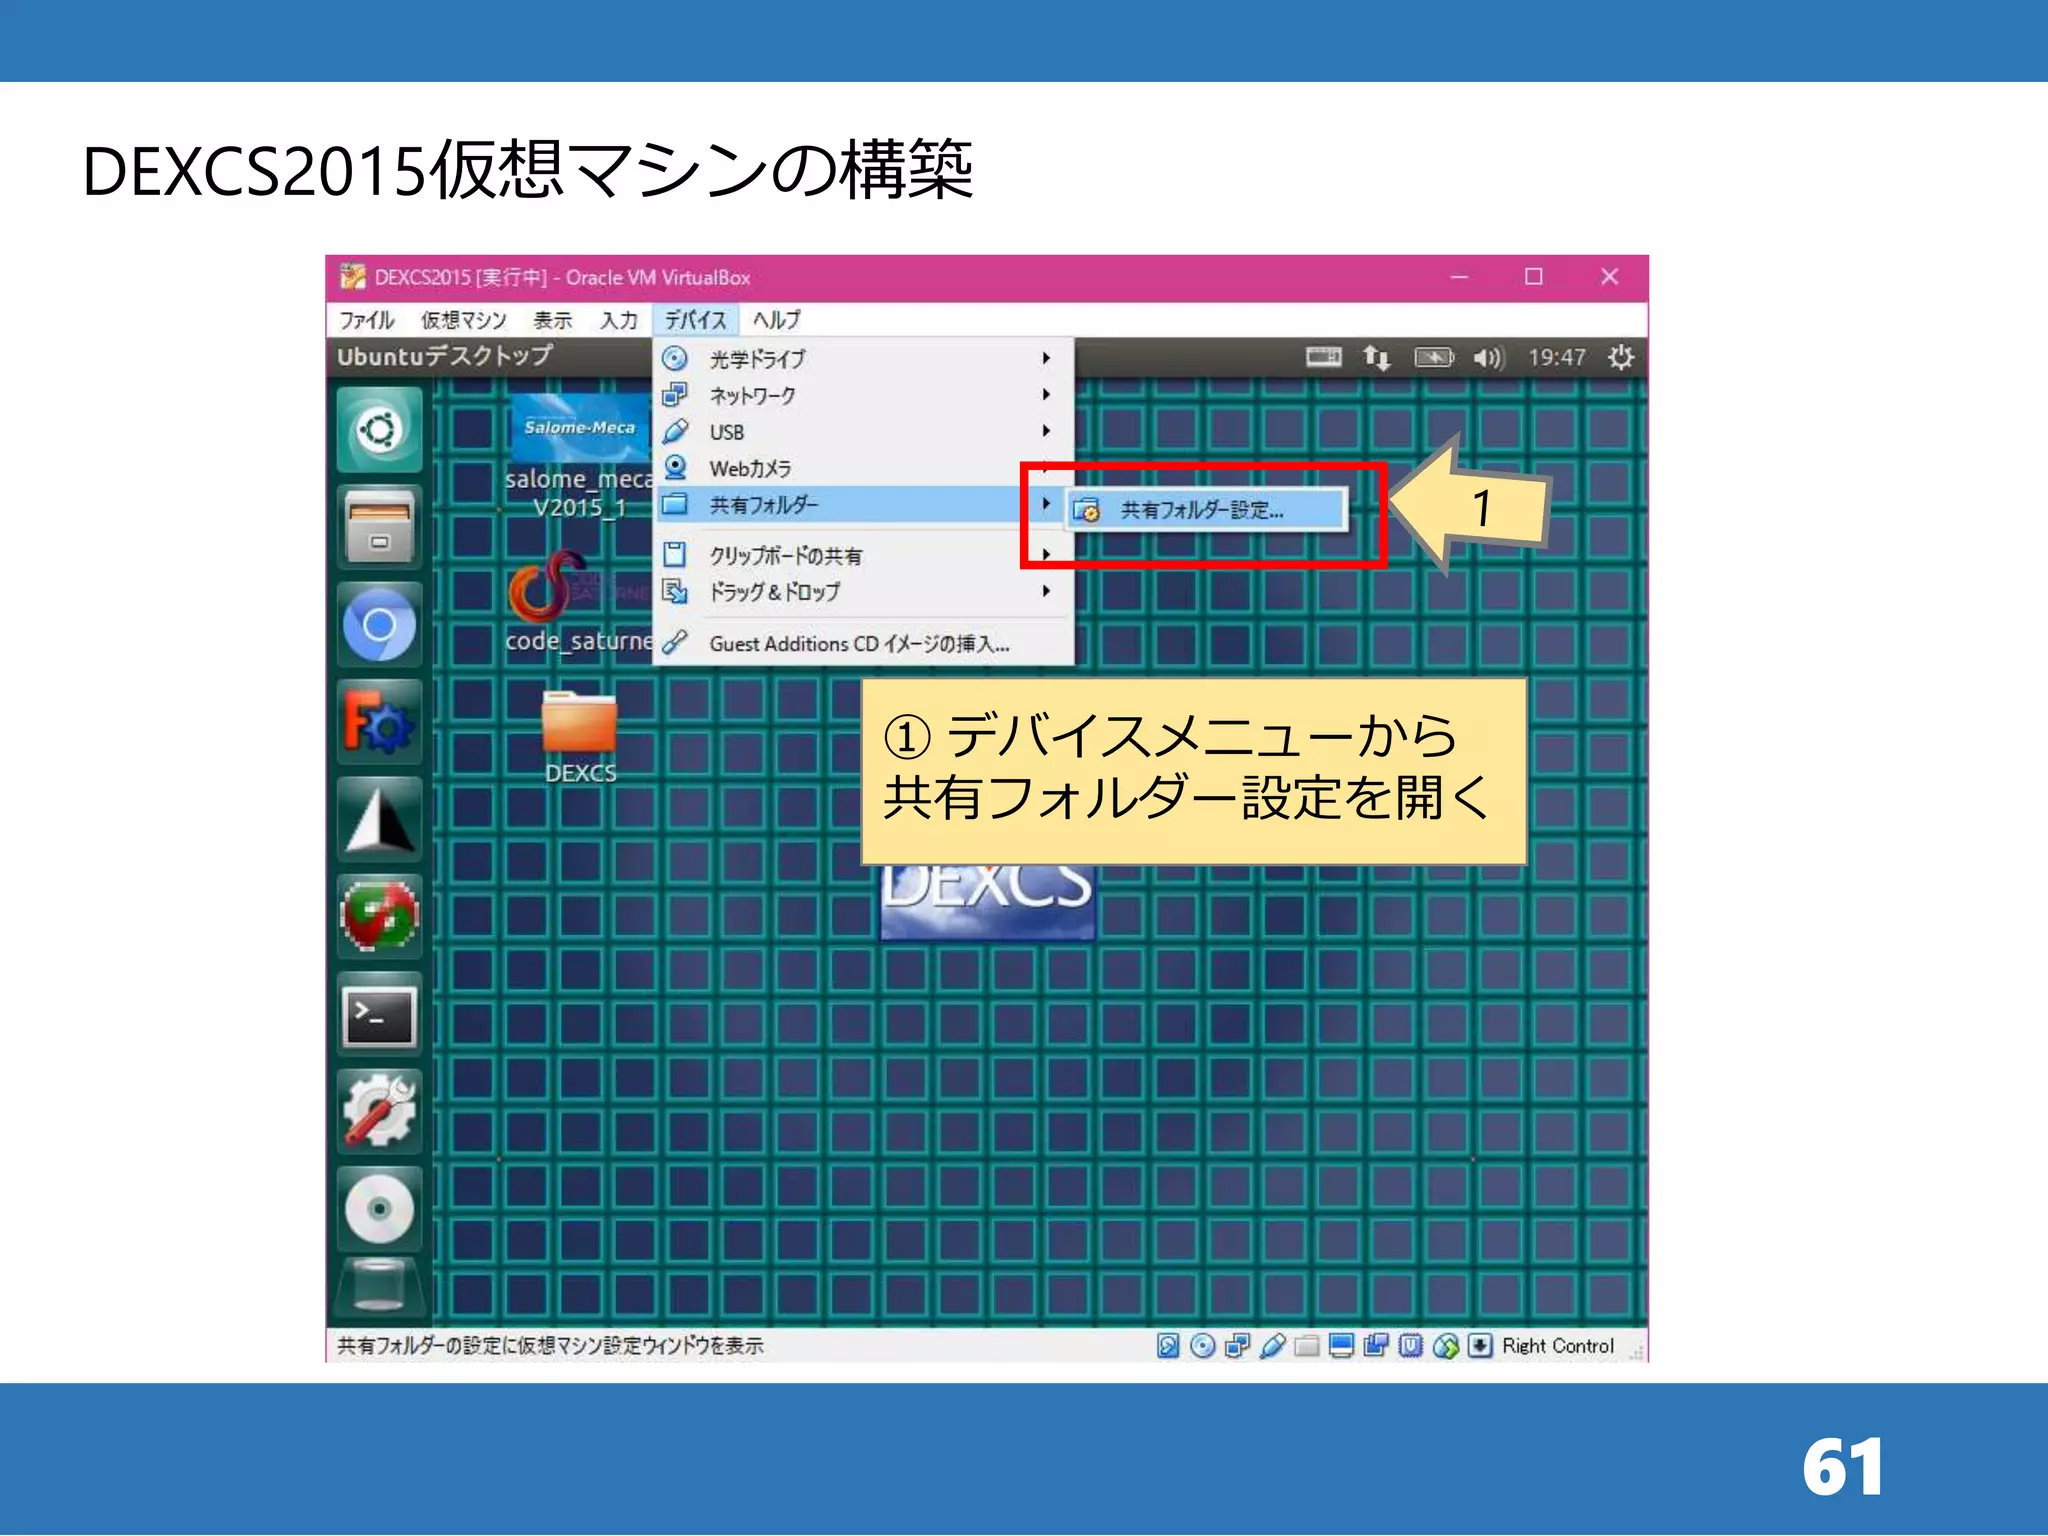This screenshot has height=1536, width=2048.
Task: Click the folder icon beside 共有フォルダー
Action: (676, 503)
